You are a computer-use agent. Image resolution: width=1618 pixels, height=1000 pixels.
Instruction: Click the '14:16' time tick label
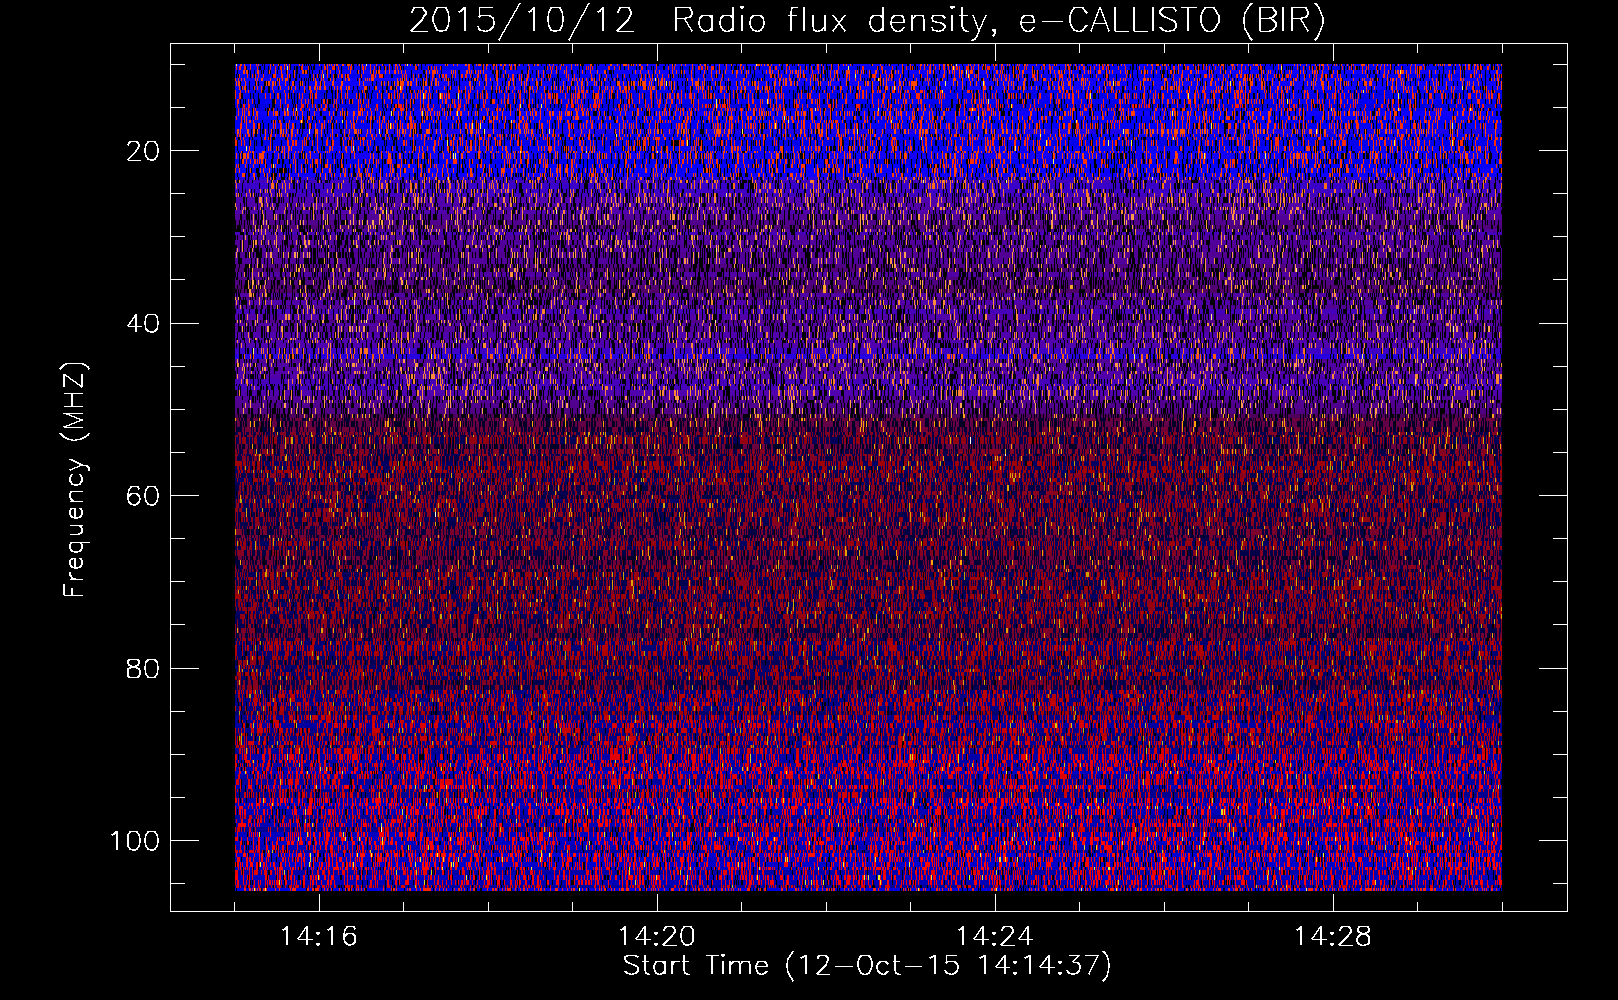318,937
